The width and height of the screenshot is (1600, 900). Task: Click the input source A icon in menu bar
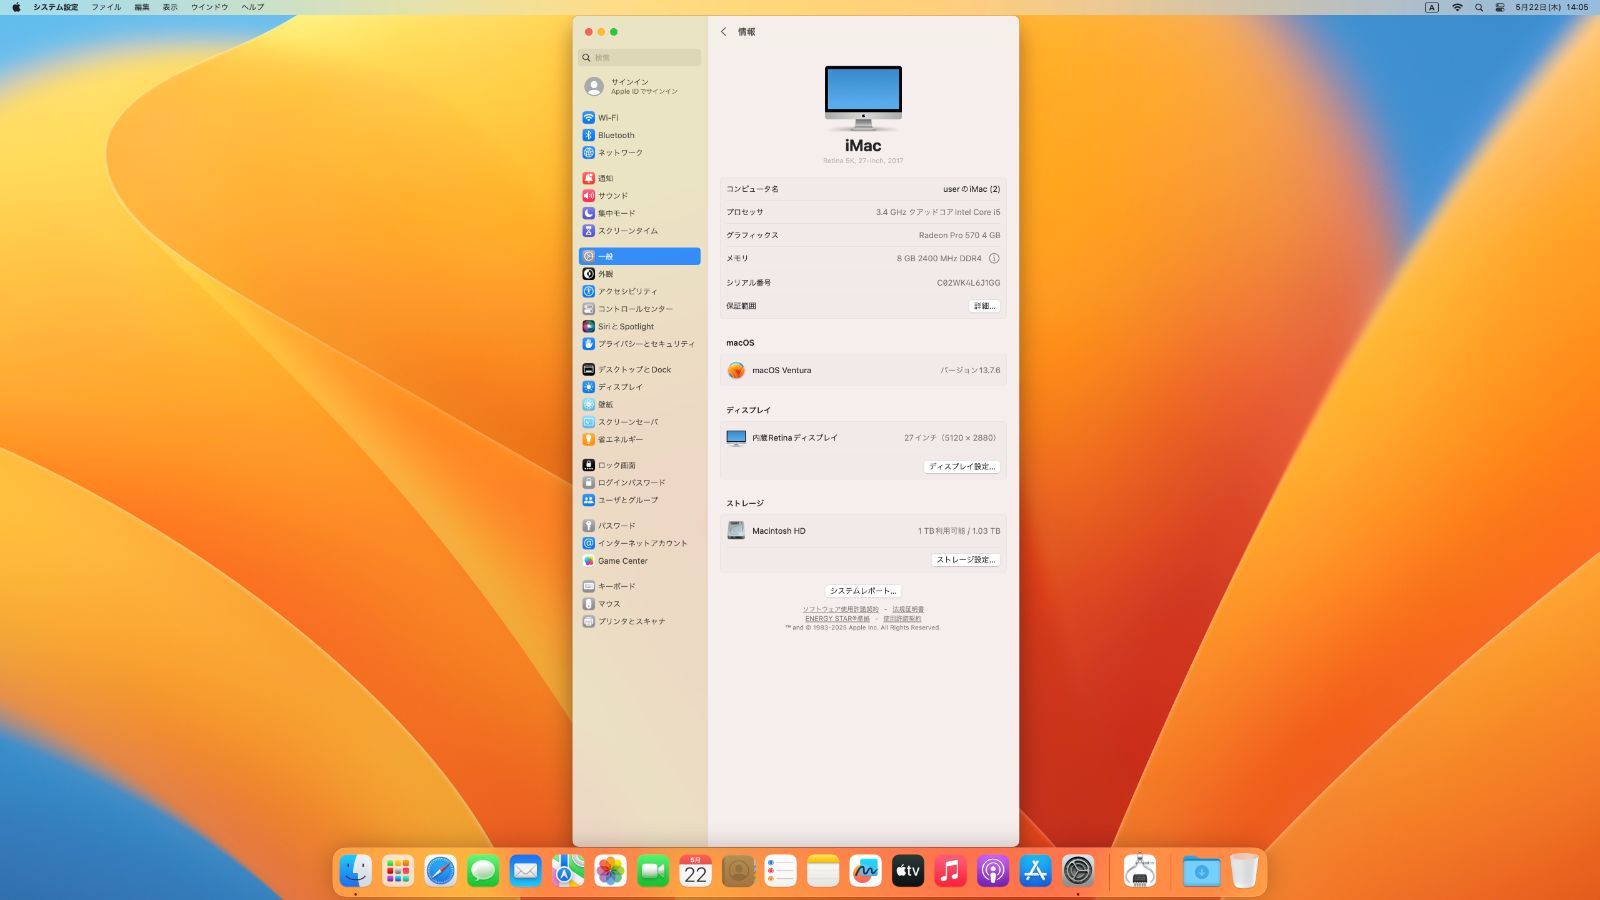pyautogui.click(x=1432, y=7)
